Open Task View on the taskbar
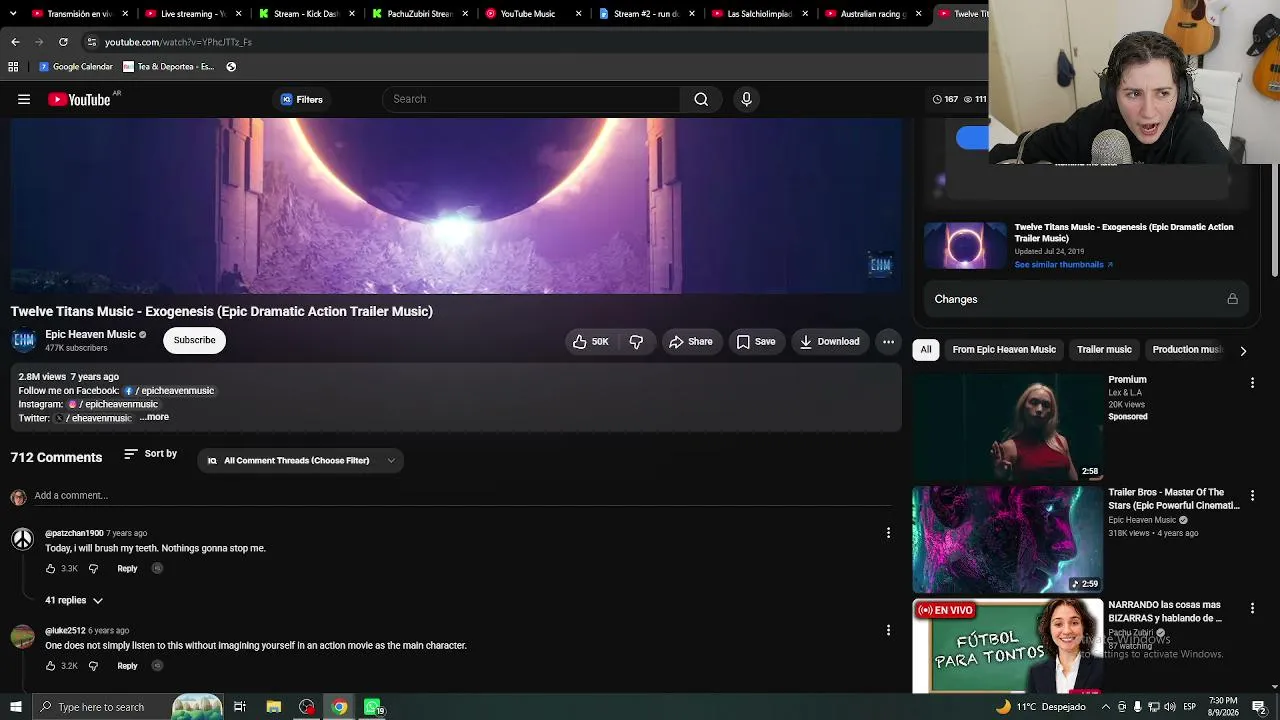1280x720 pixels. pyautogui.click(x=240, y=707)
